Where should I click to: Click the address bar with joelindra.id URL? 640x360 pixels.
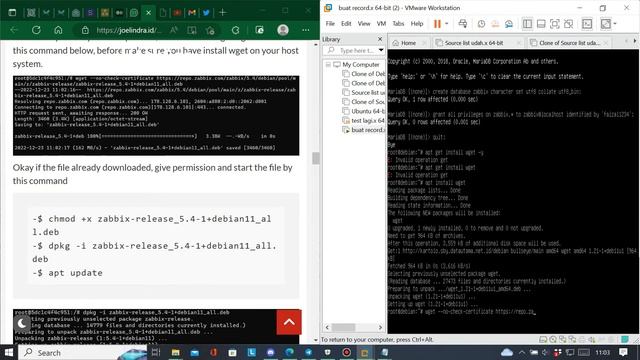pyautogui.click(x=129, y=30)
